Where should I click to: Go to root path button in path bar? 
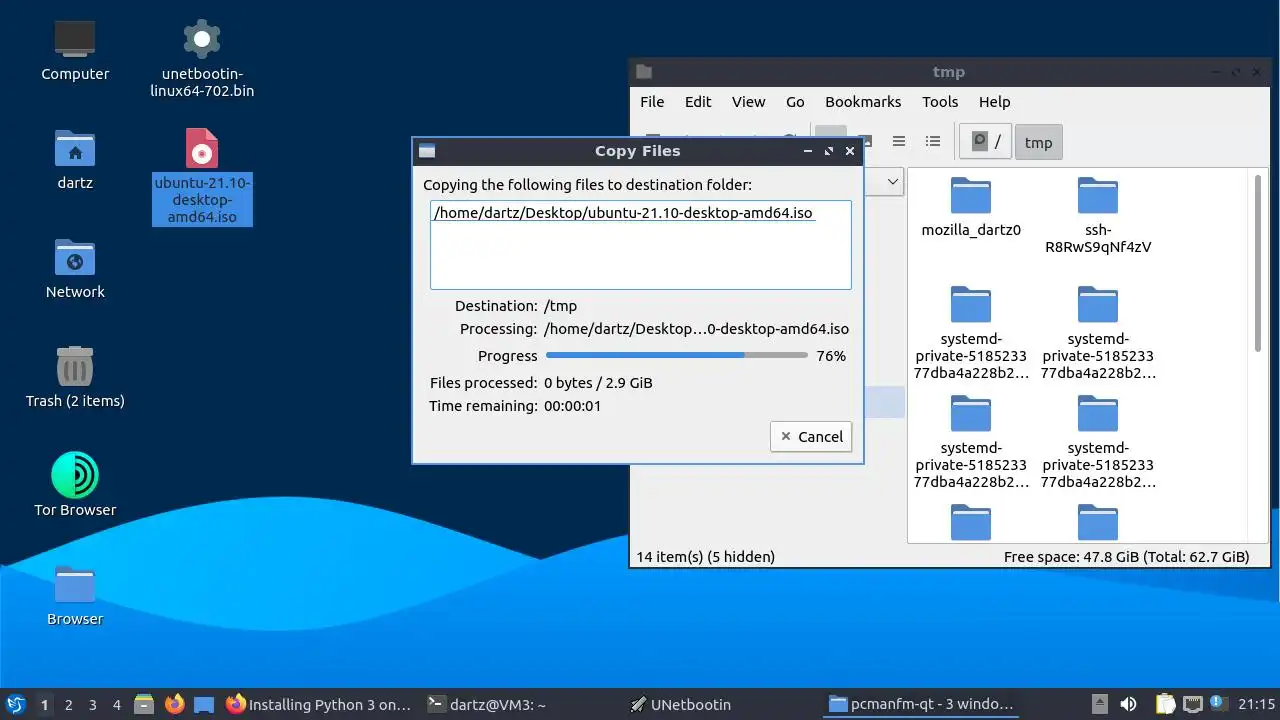tap(985, 142)
